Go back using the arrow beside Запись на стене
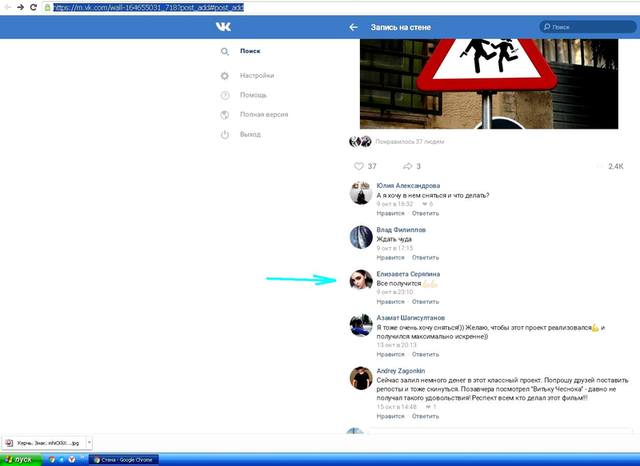 (x=353, y=27)
